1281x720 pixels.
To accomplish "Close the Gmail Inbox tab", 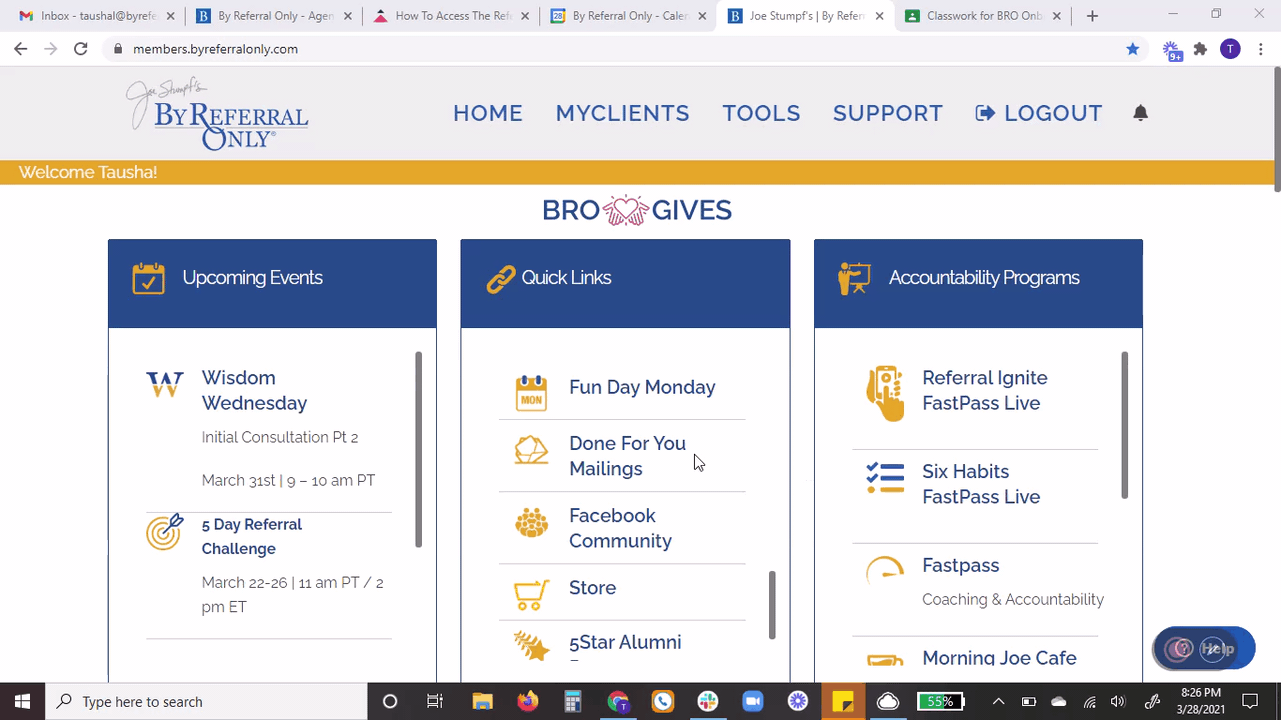I will pyautogui.click(x=171, y=16).
